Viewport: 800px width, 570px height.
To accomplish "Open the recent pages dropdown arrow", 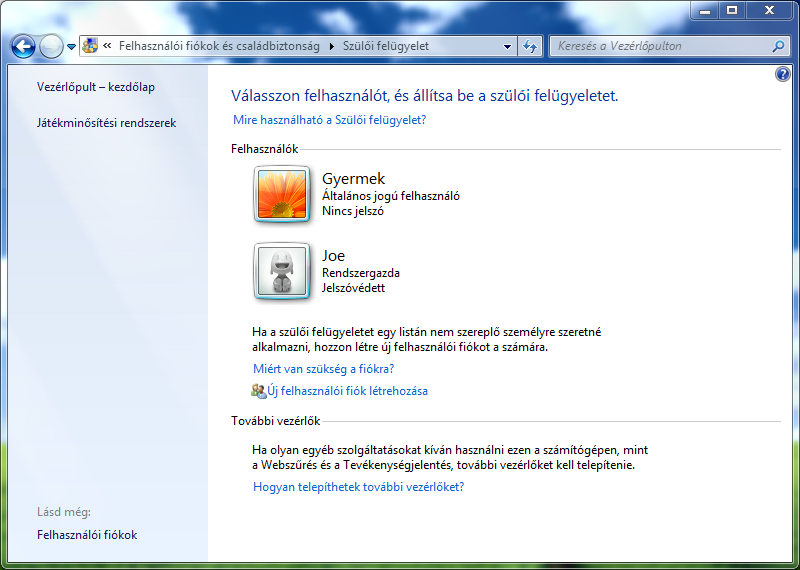I will point(71,47).
